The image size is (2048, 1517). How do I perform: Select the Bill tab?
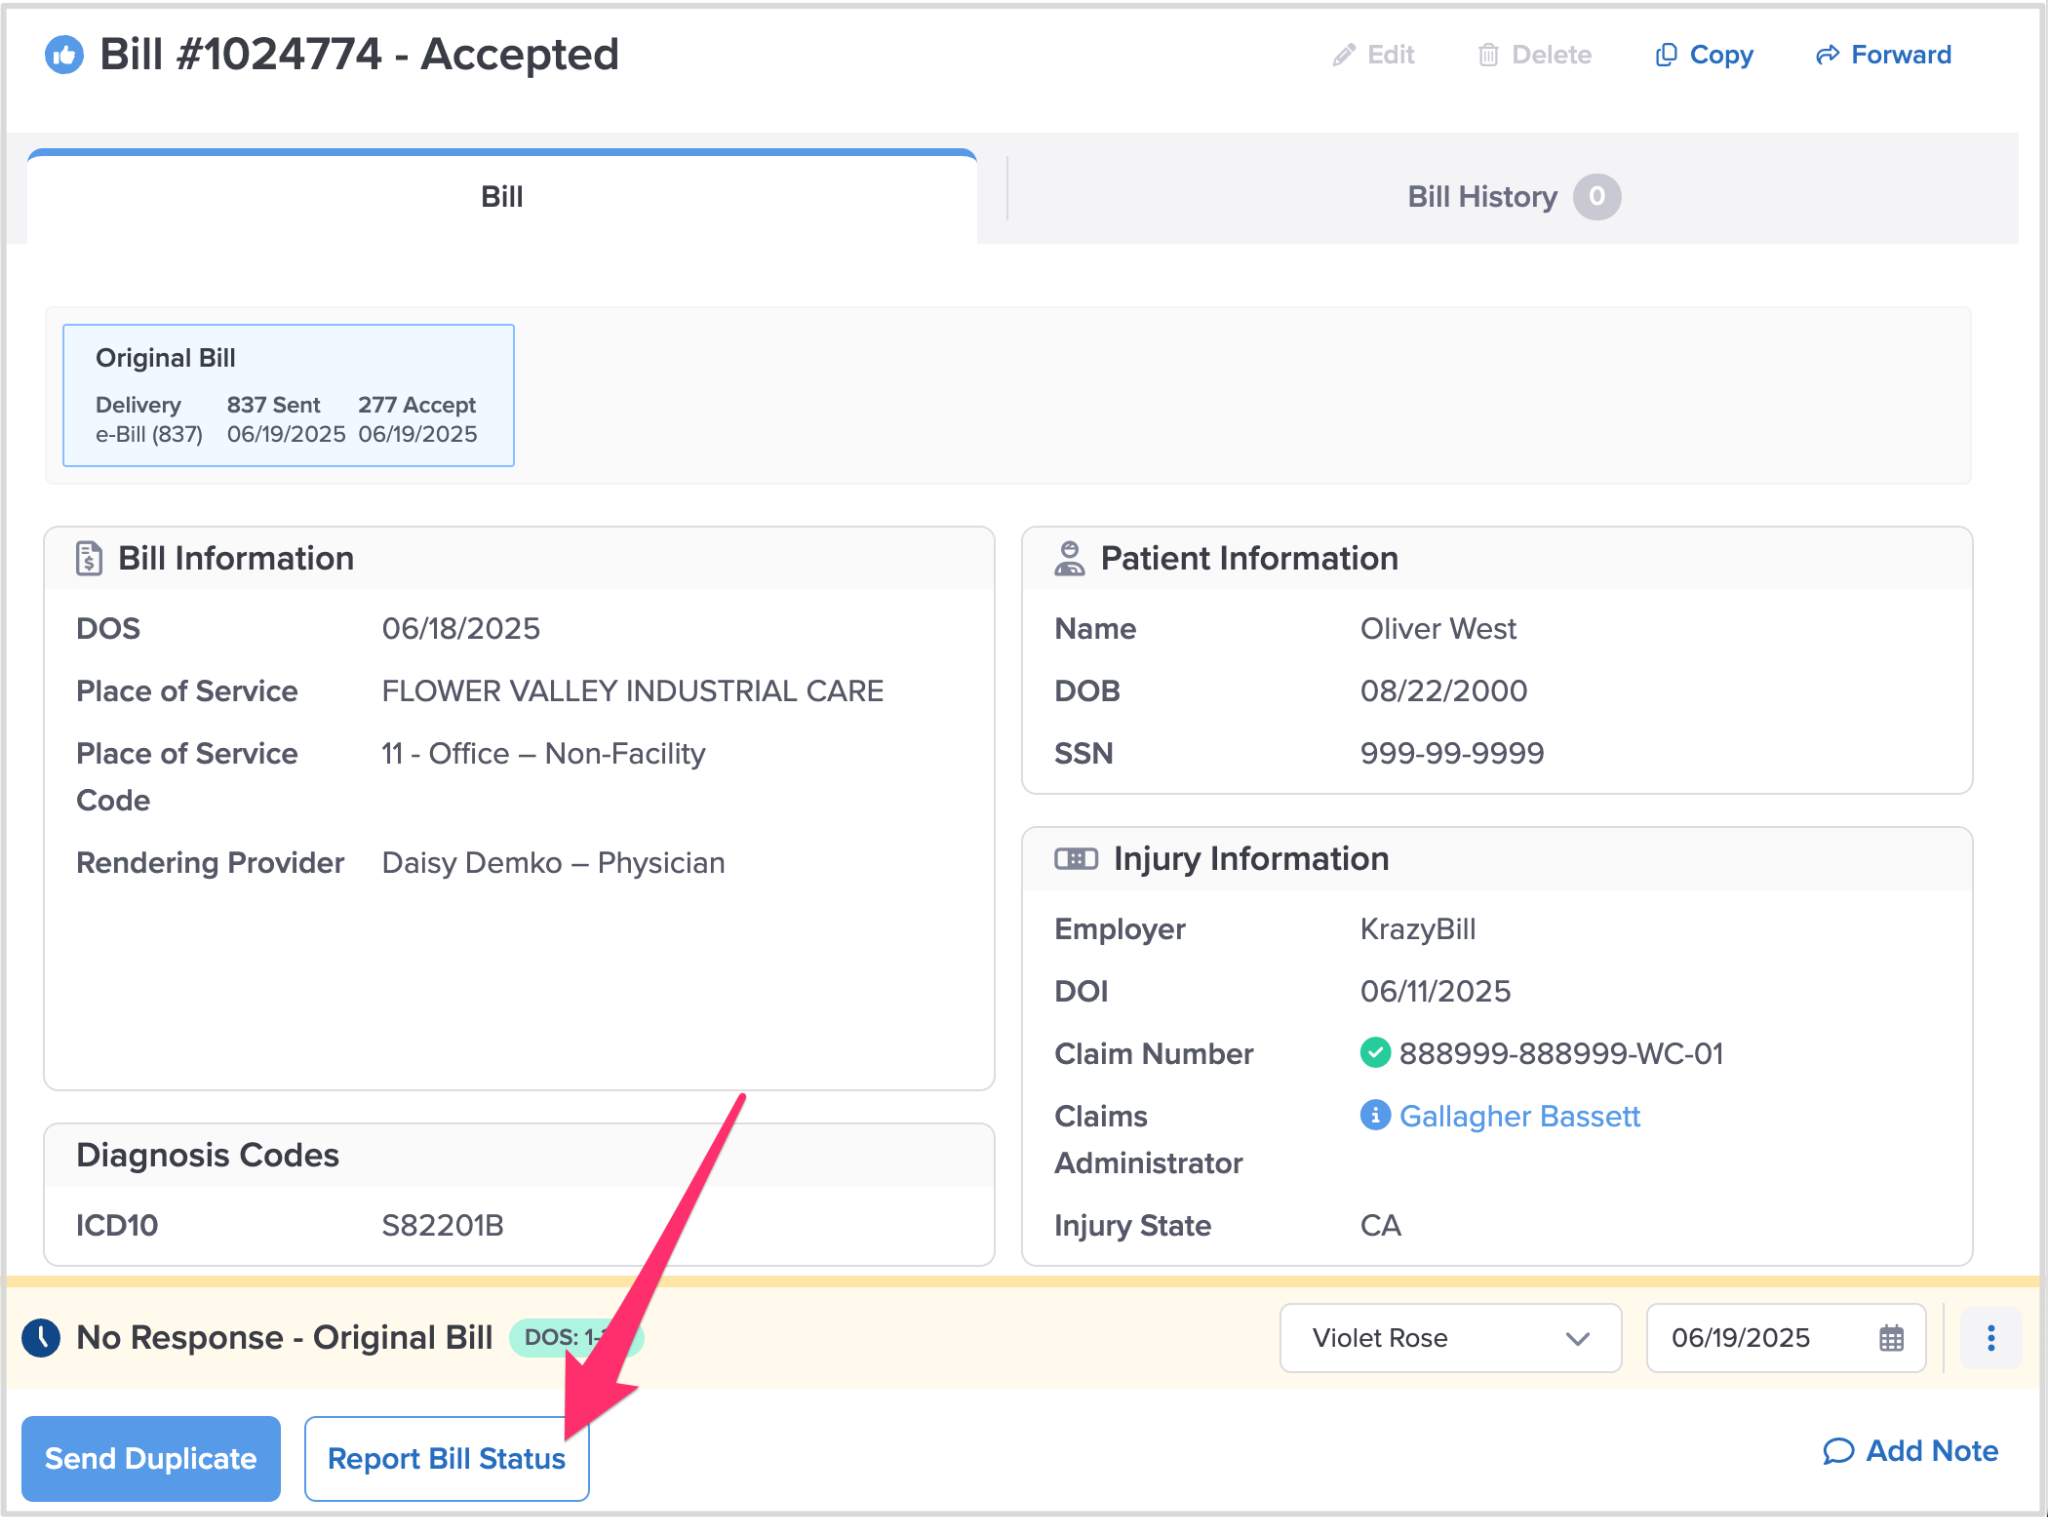501,197
